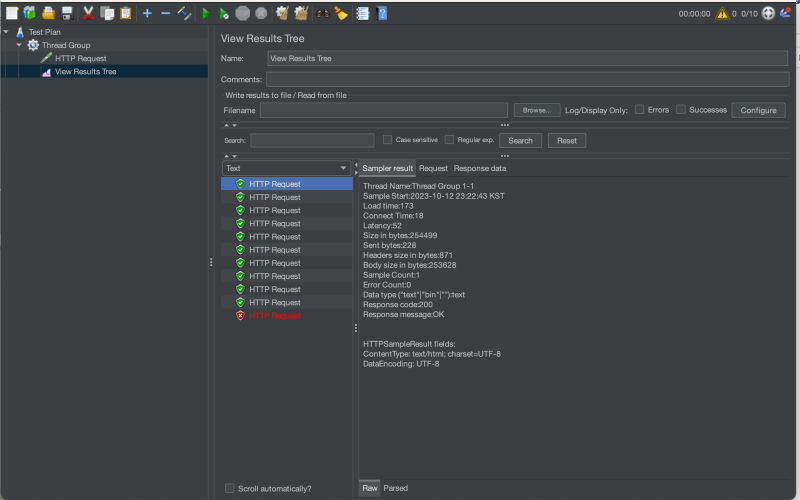This screenshot has width=800, height=500.
Task: Click the Reset button
Action: click(x=566, y=141)
